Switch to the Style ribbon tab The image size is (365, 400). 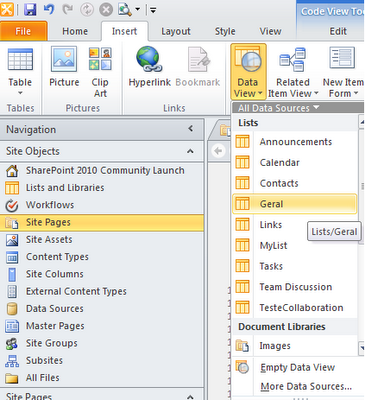tap(225, 31)
